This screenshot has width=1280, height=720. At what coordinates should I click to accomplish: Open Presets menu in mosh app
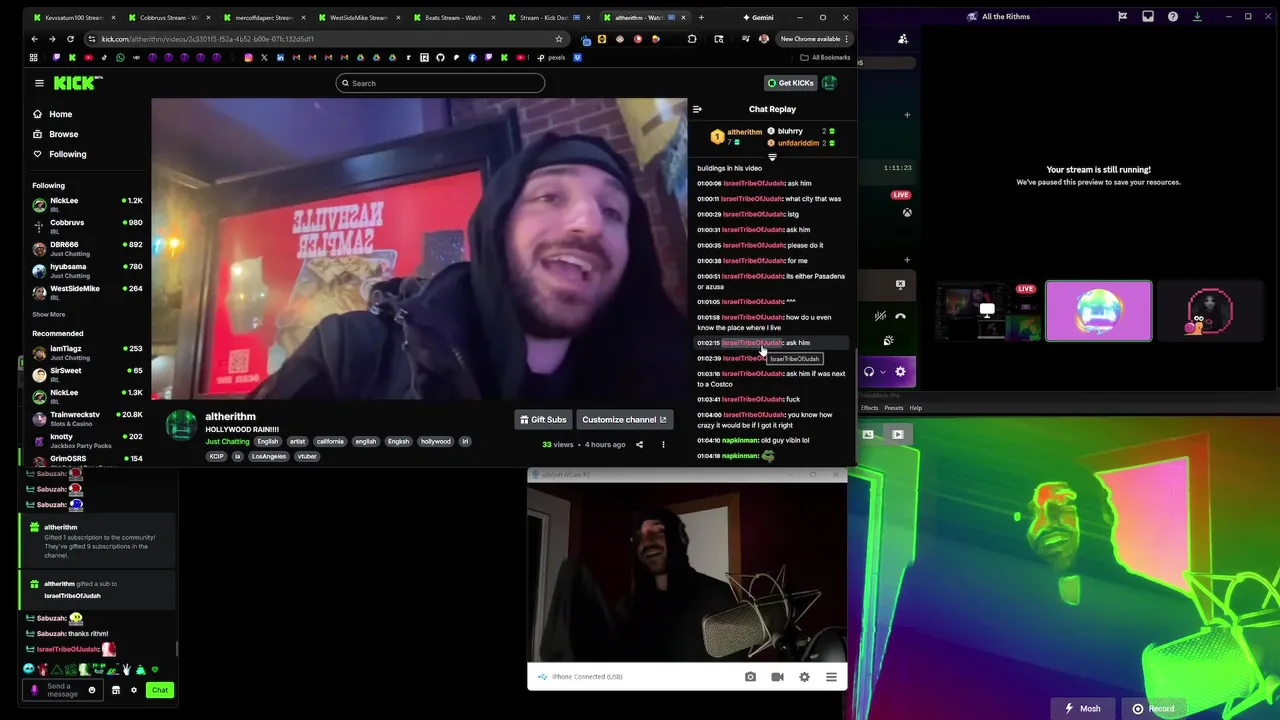pyautogui.click(x=893, y=408)
